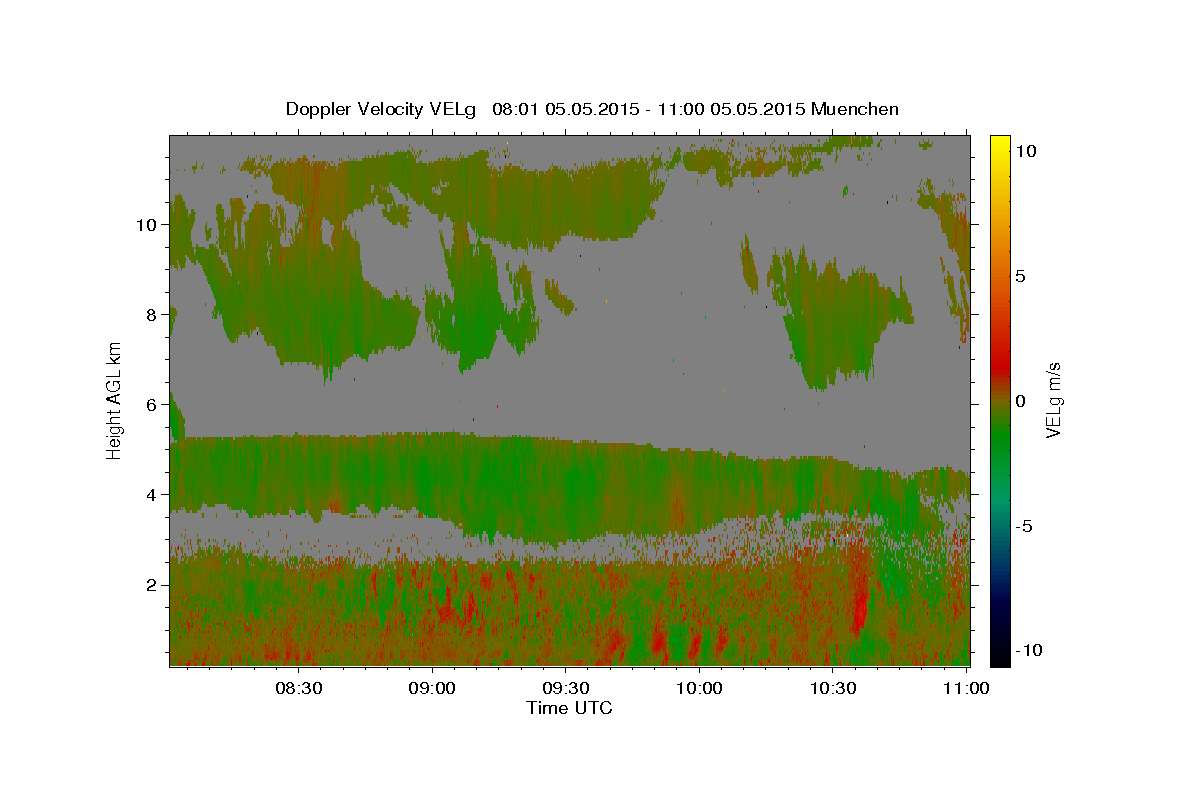Click the 10:00 time tick label
The width and height of the screenshot is (1200, 800).
click(699, 689)
